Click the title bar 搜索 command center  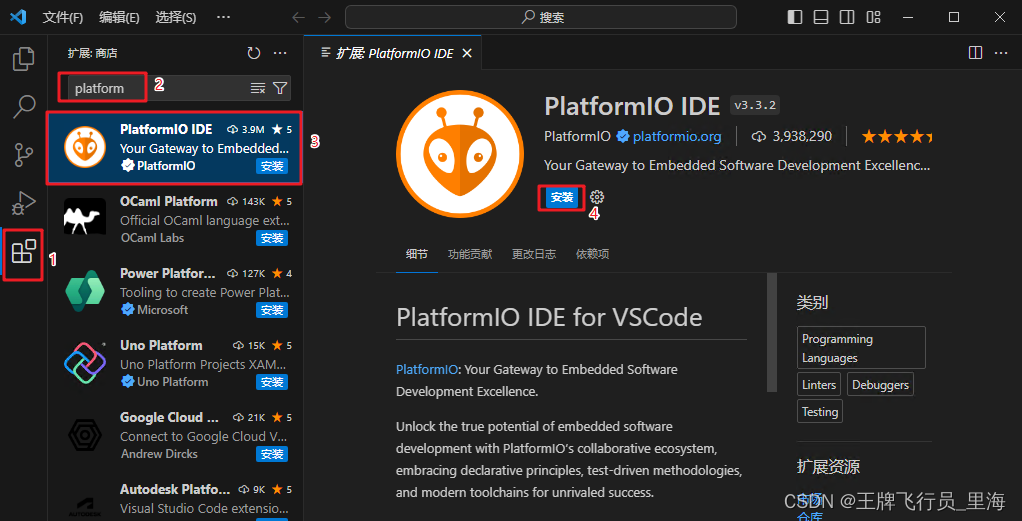(541, 18)
